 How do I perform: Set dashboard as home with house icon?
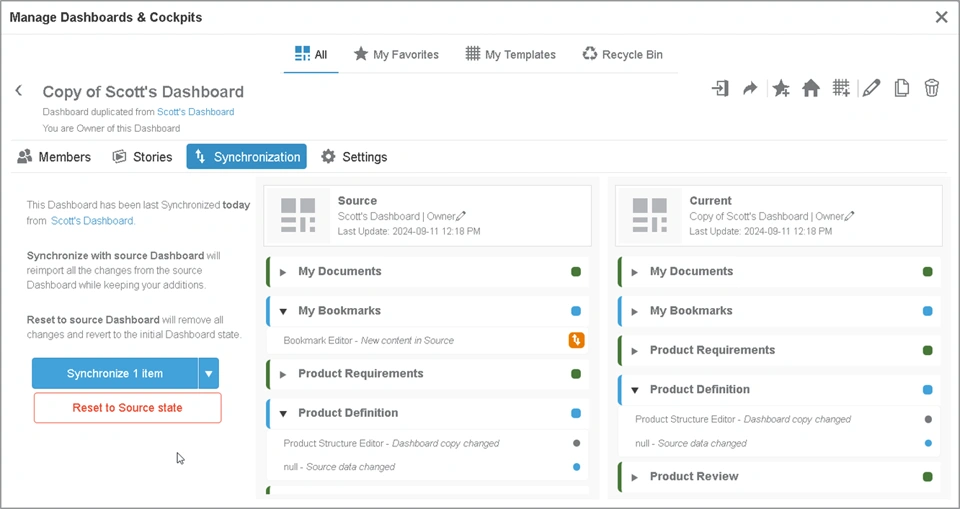811,89
